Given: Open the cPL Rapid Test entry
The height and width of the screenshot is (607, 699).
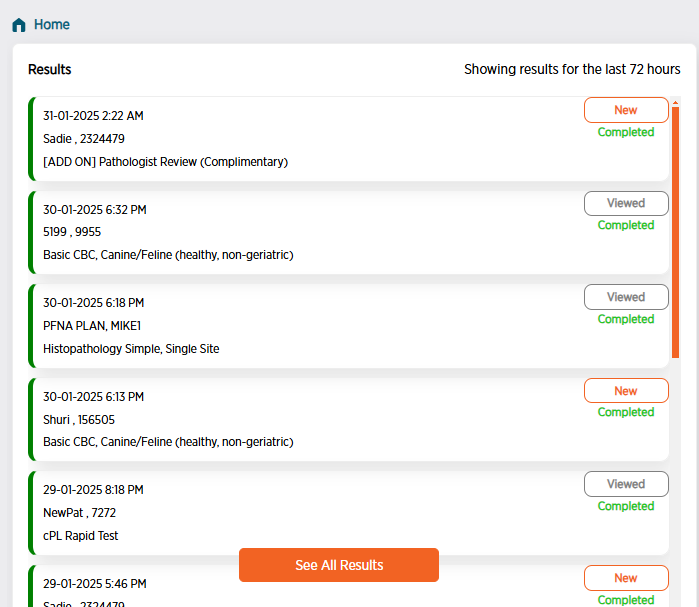Looking at the screenshot, I should point(81,536).
